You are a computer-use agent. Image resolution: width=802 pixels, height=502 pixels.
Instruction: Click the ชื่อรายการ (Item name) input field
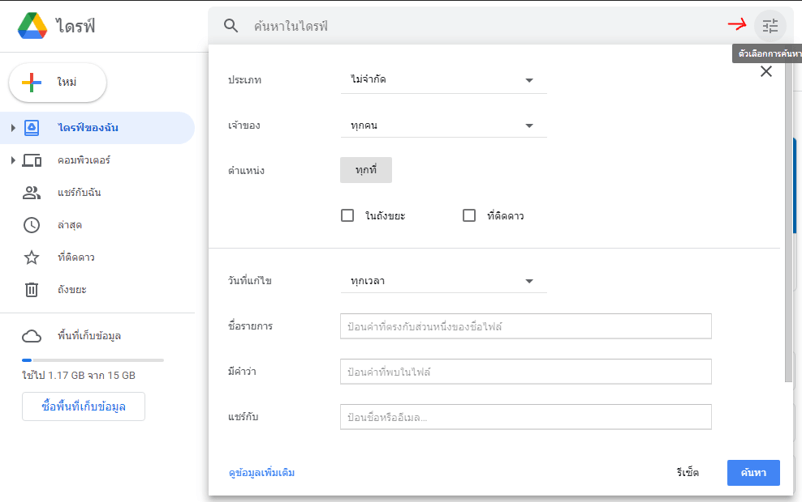(525, 326)
